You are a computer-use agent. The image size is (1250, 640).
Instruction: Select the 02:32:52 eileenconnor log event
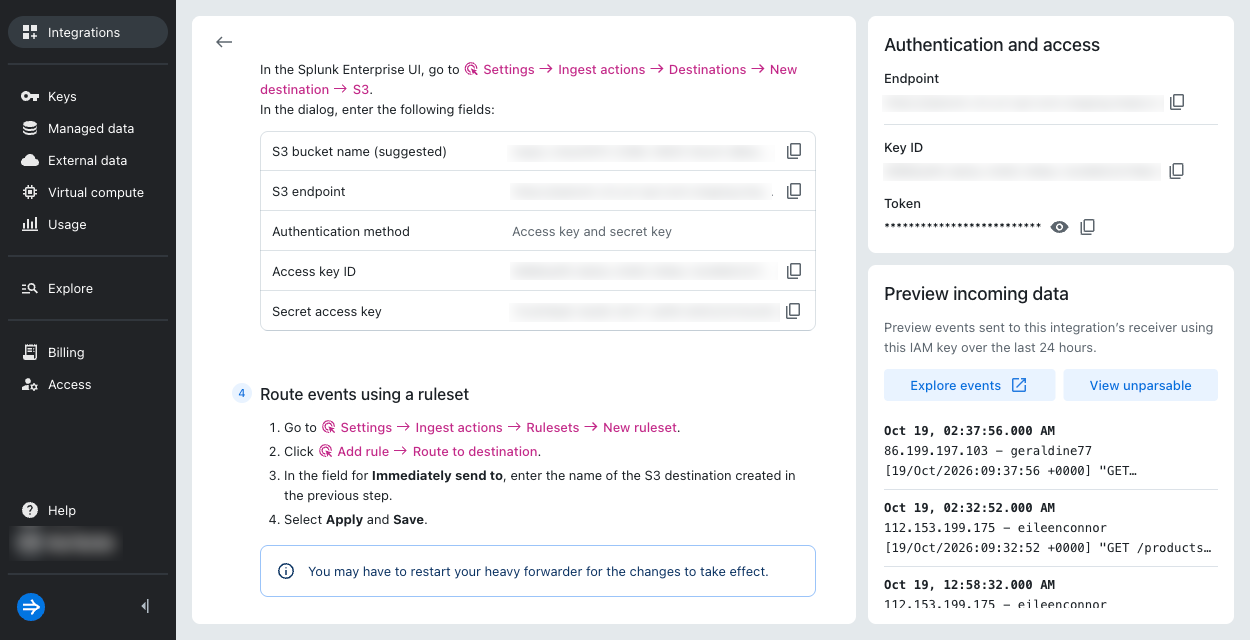(x=1051, y=528)
